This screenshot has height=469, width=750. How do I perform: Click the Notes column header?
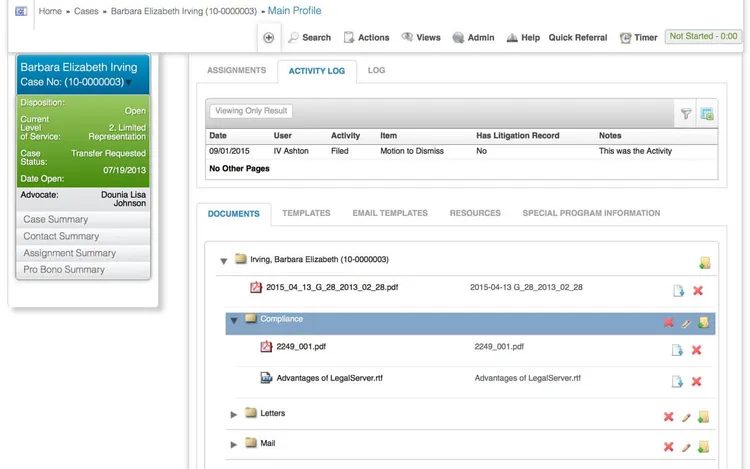click(x=610, y=136)
